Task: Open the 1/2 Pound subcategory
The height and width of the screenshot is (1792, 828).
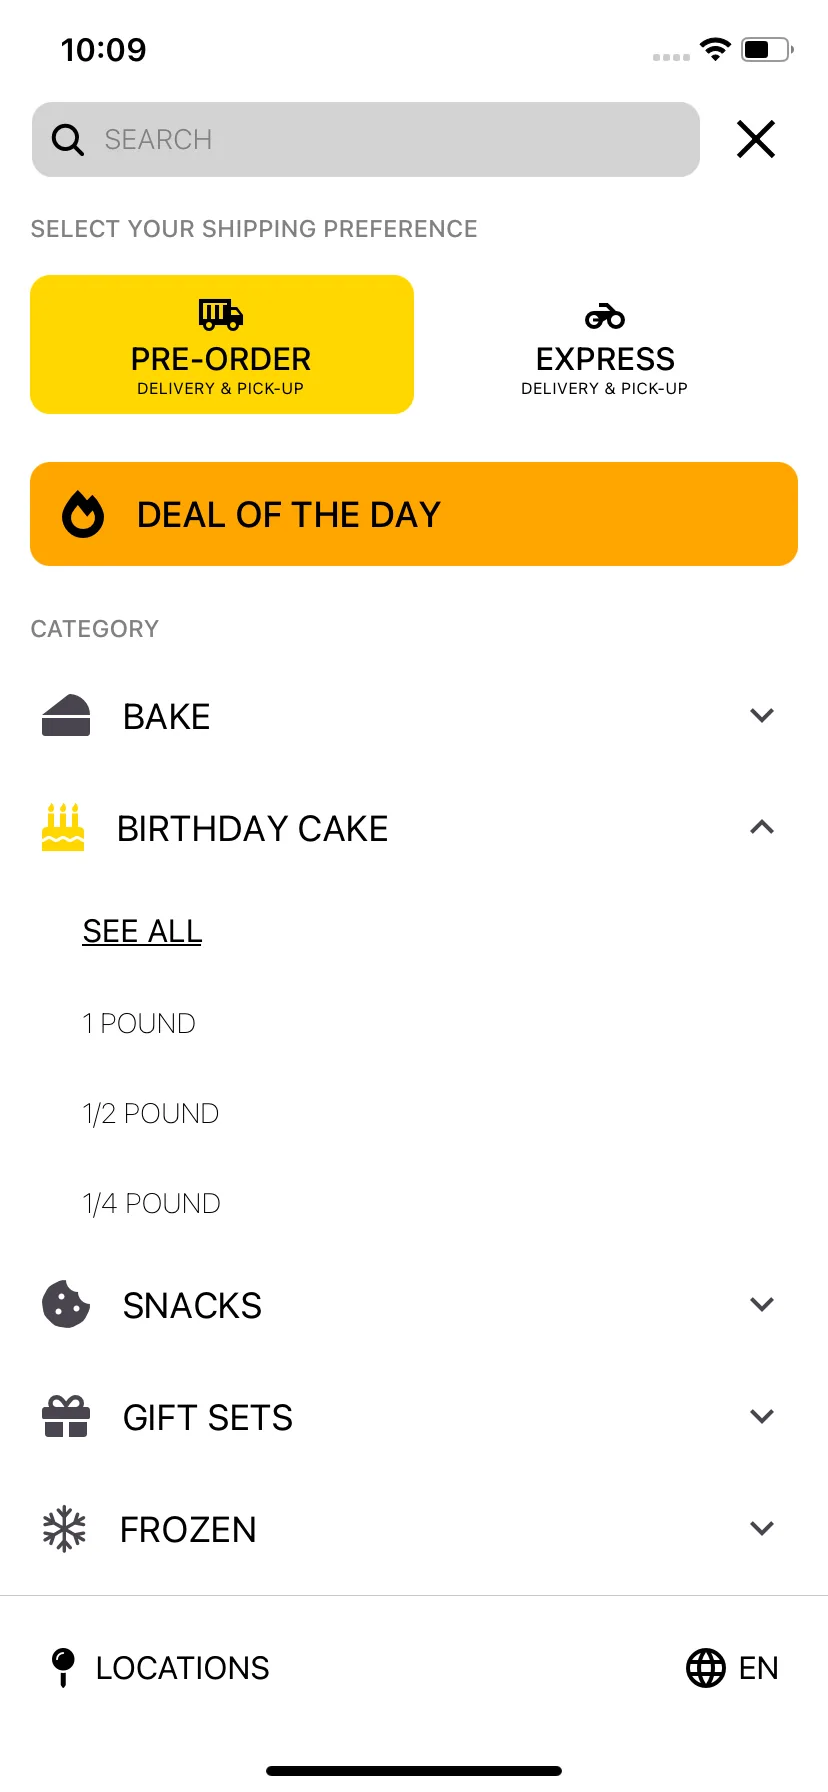Action: [151, 1113]
